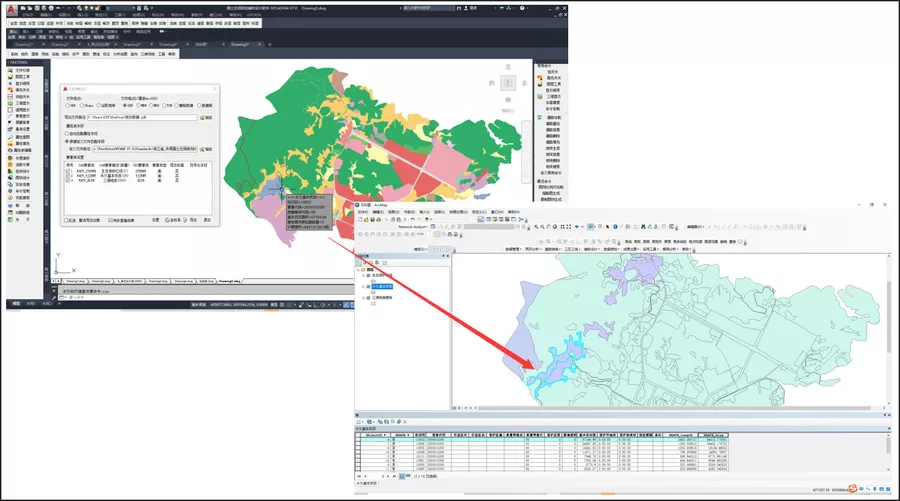This screenshot has width=900, height=501.
Task: Click the ViewCube top face in the map view
Action: click(507, 82)
